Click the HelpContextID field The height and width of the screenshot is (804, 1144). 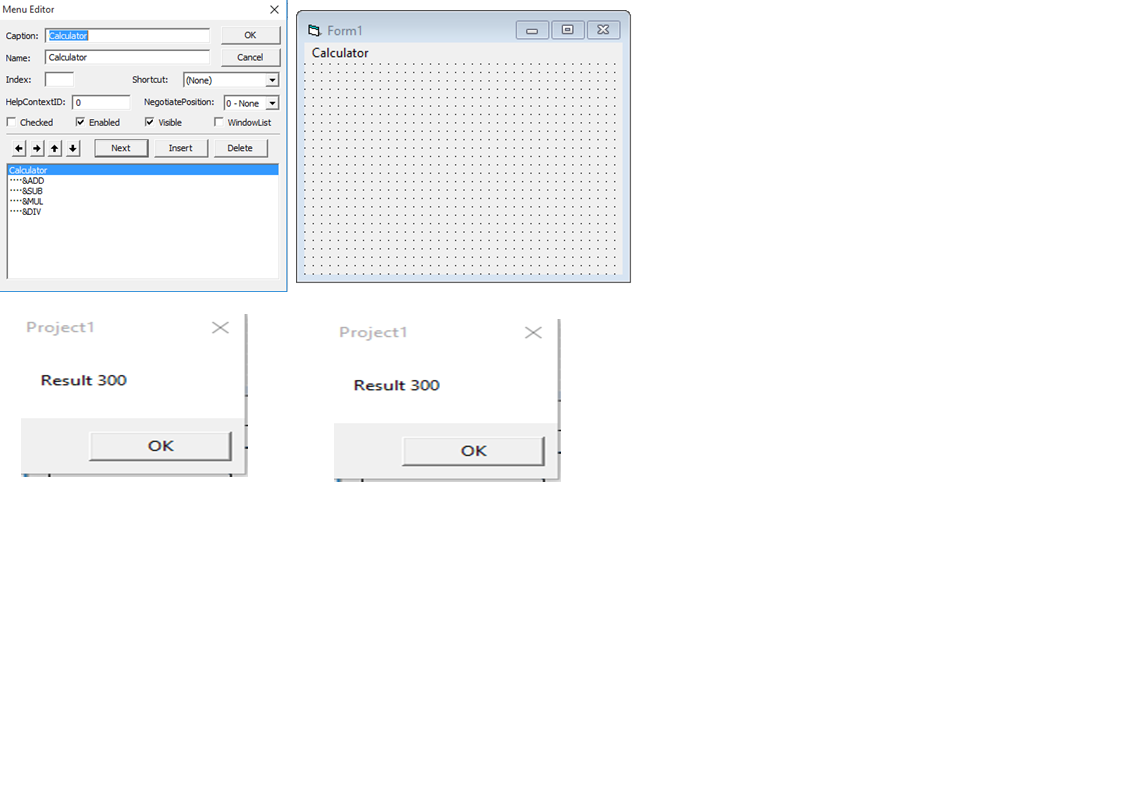tap(101, 102)
